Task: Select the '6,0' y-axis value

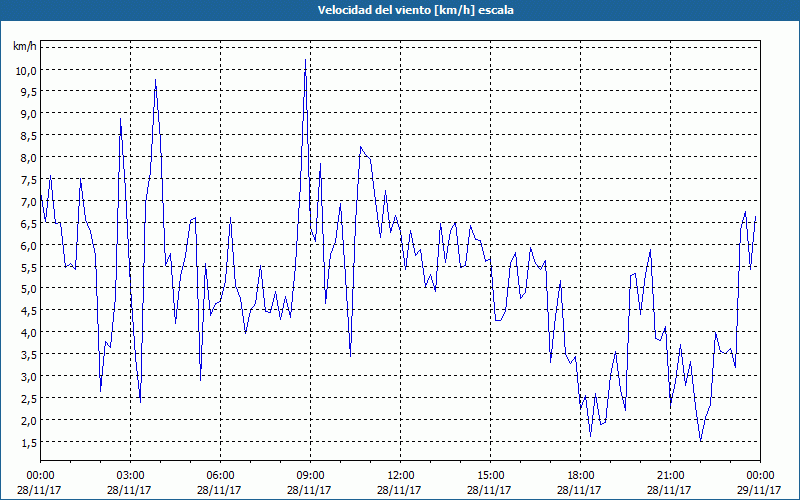Action: click(28, 245)
